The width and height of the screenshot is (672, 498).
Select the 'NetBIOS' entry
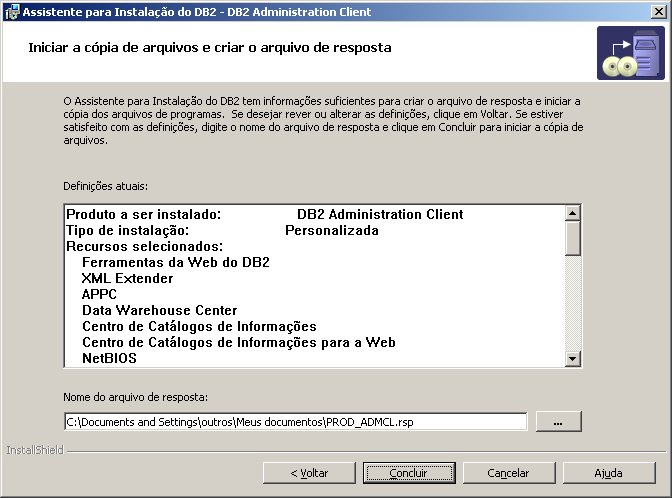(109, 358)
